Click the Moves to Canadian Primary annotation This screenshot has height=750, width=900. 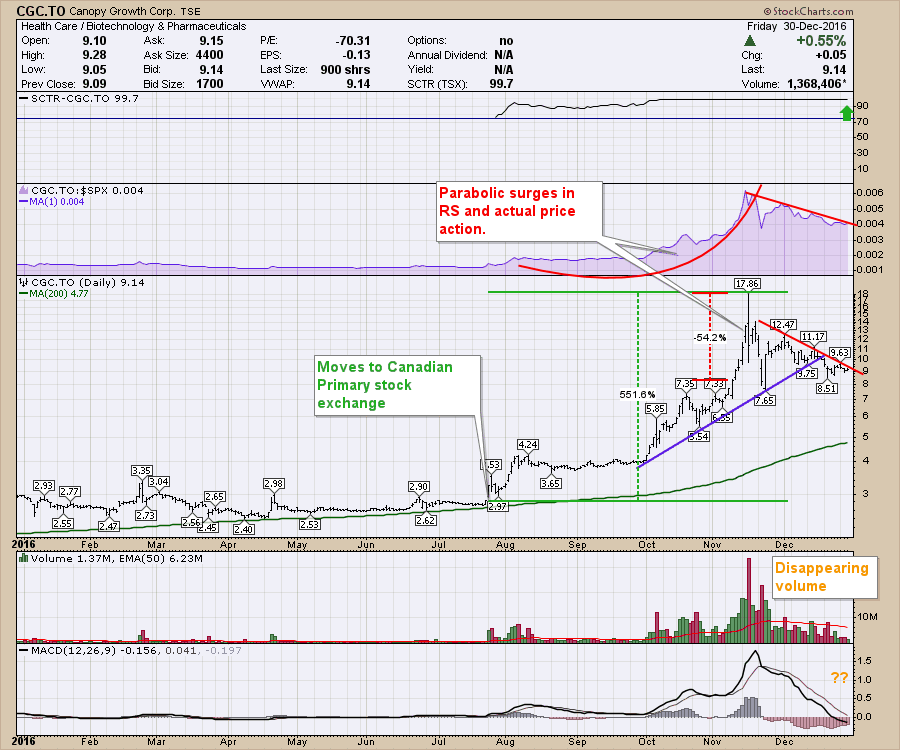[x=398, y=385]
